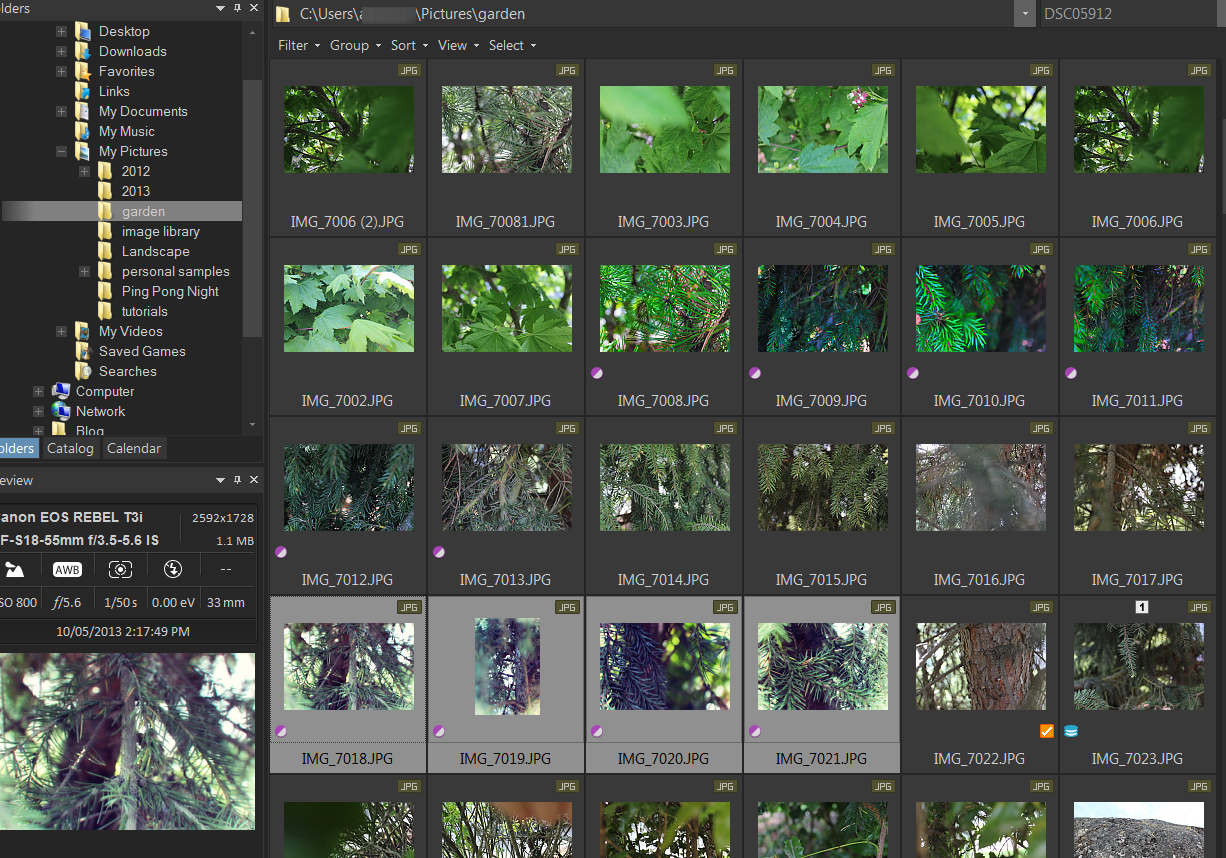This screenshot has height=858, width=1226.
Task: Select the Saved Games folder
Action: point(142,351)
